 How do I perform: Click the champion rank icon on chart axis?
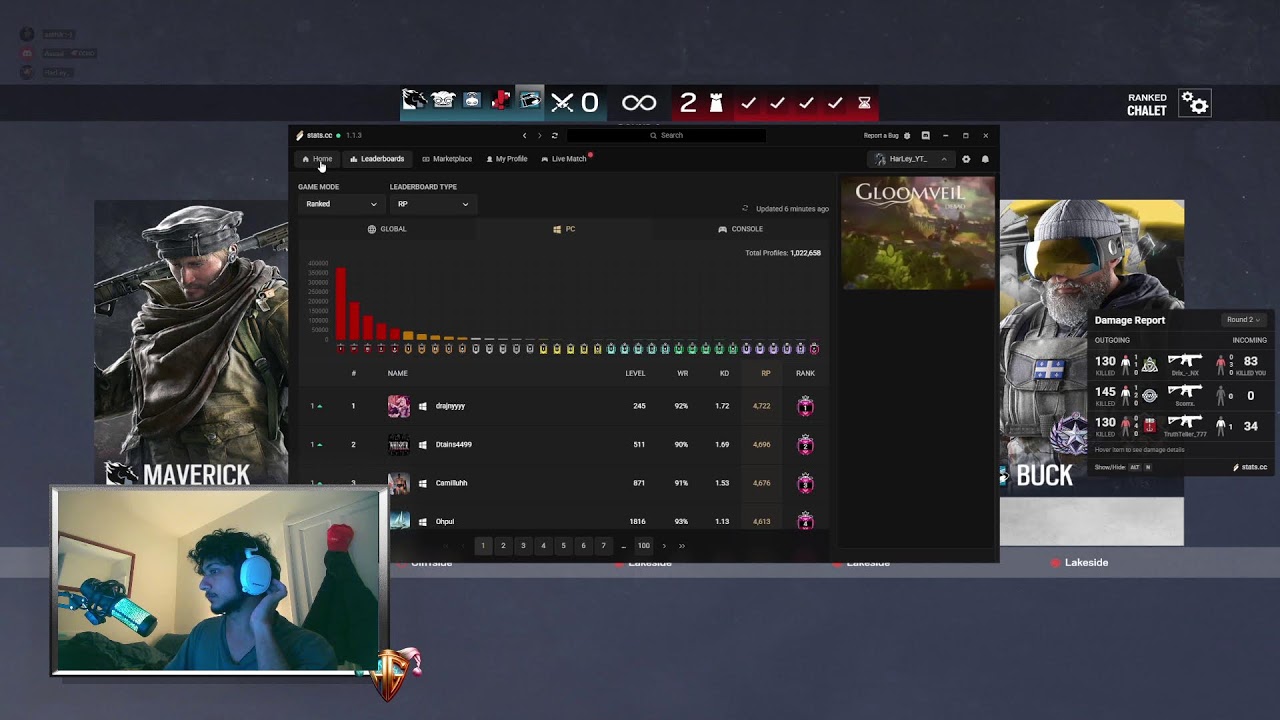coord(813,349)
